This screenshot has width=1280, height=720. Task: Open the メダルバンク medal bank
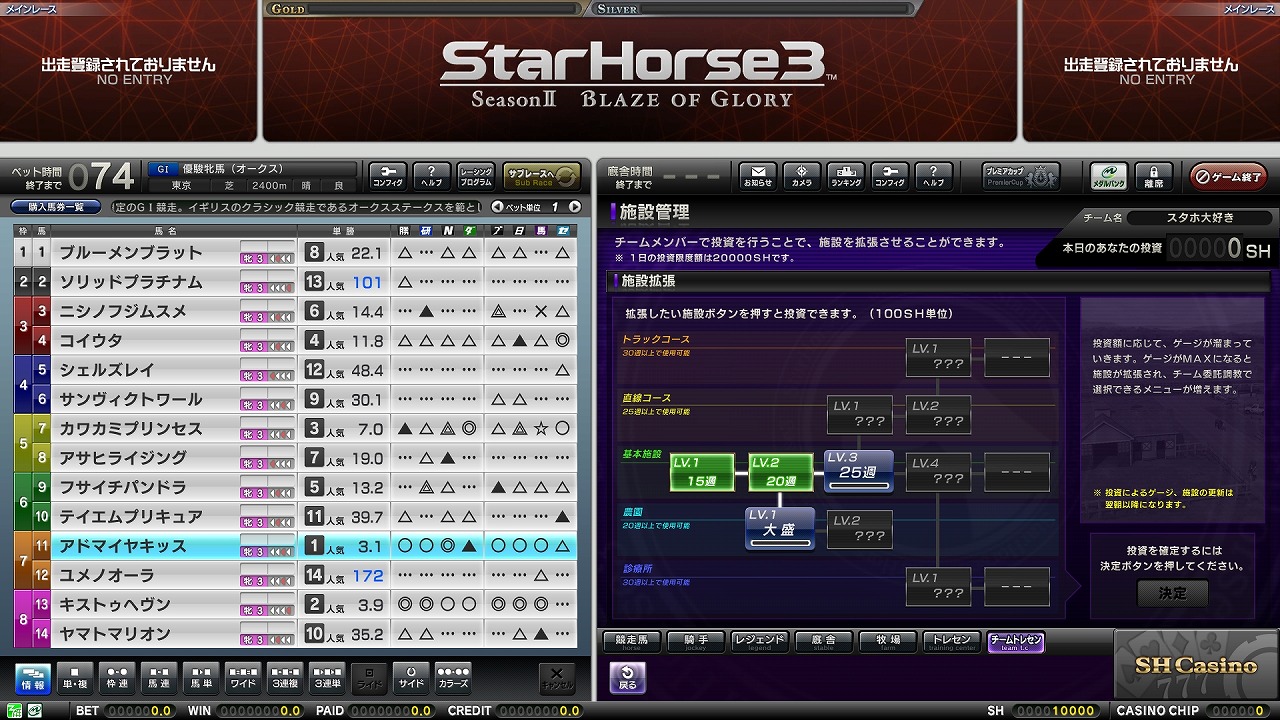click(x=1108, y=176)
